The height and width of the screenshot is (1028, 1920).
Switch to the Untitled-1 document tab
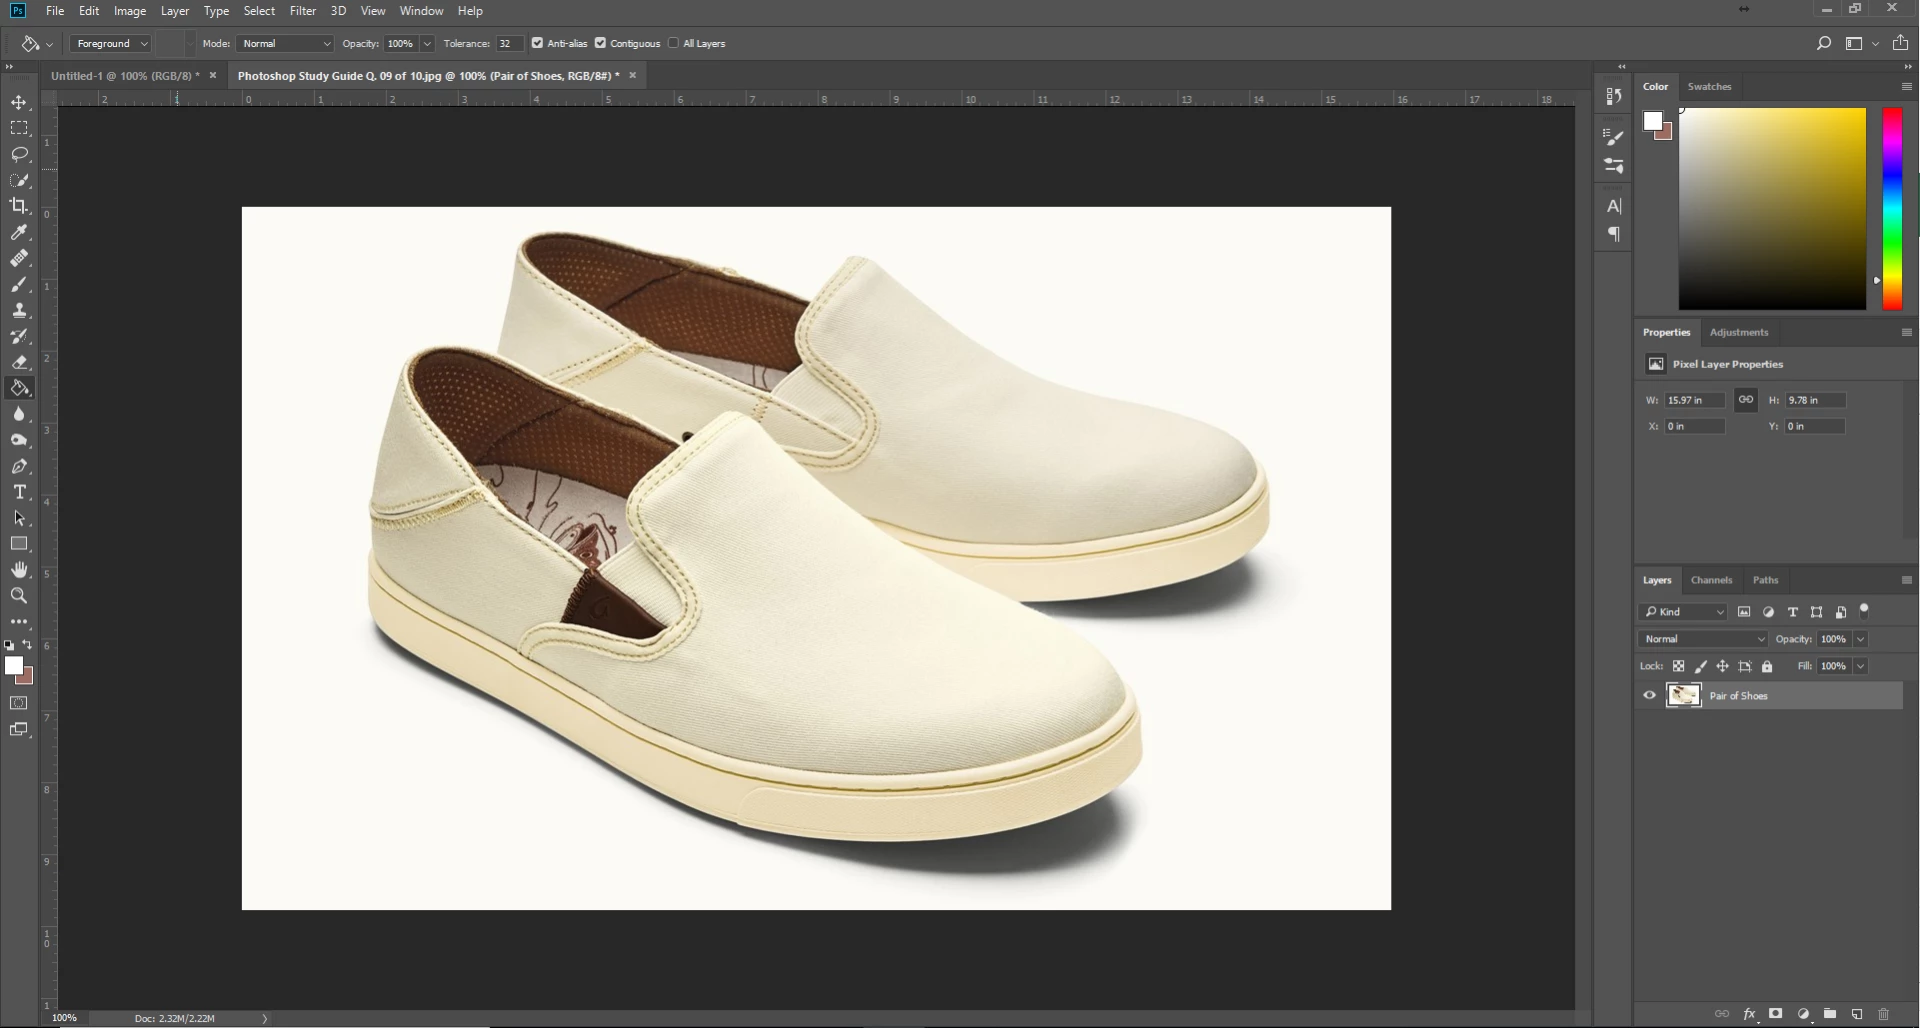click(124, 76)
